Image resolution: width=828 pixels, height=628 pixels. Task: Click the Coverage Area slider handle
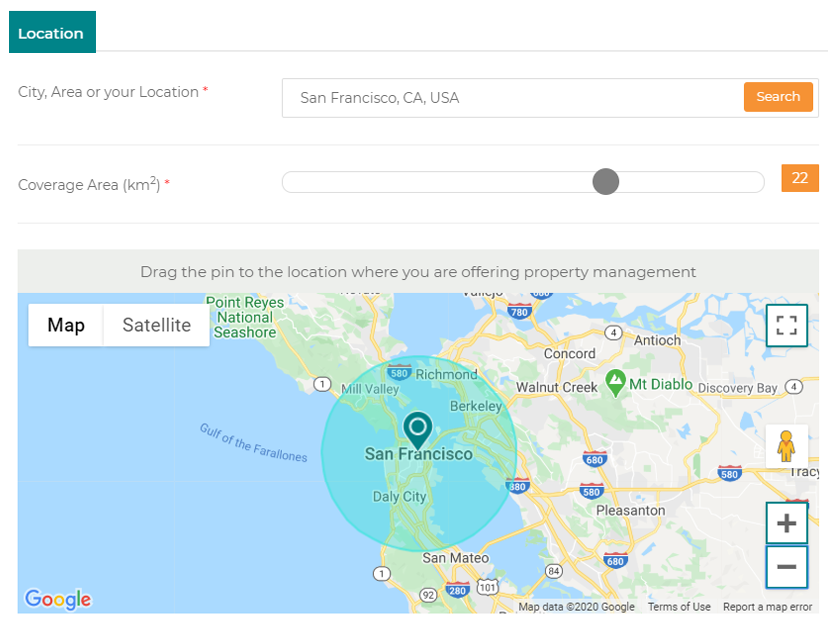pyautogui.click(x=606, y=182)
